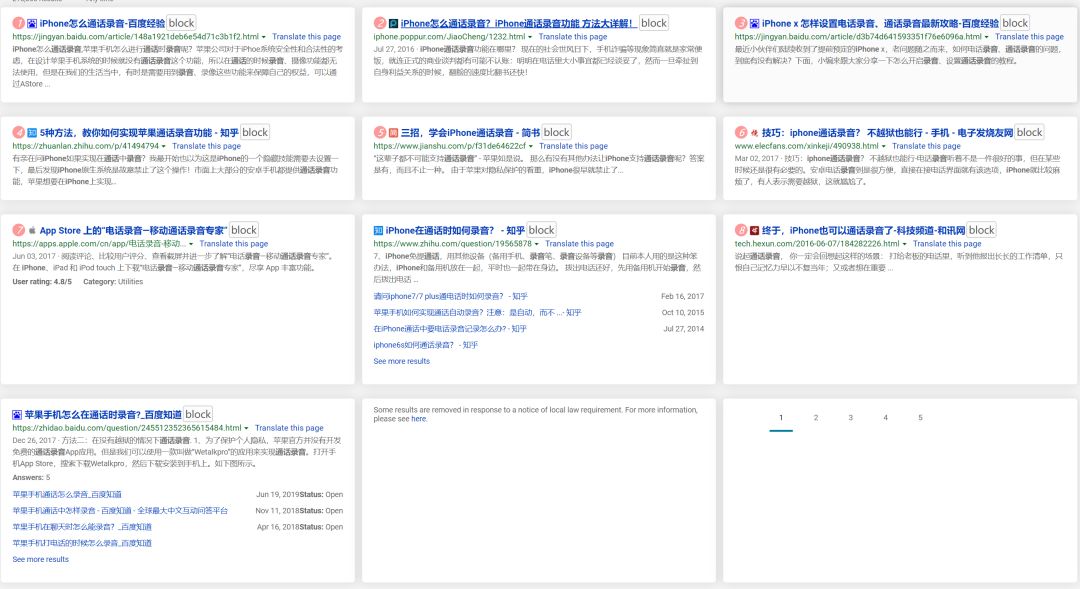Screen dimensions: 1080x589
Task: Open the dropdown arrow after the zhihu.com/question URL
Action: (x=537, y=245)
